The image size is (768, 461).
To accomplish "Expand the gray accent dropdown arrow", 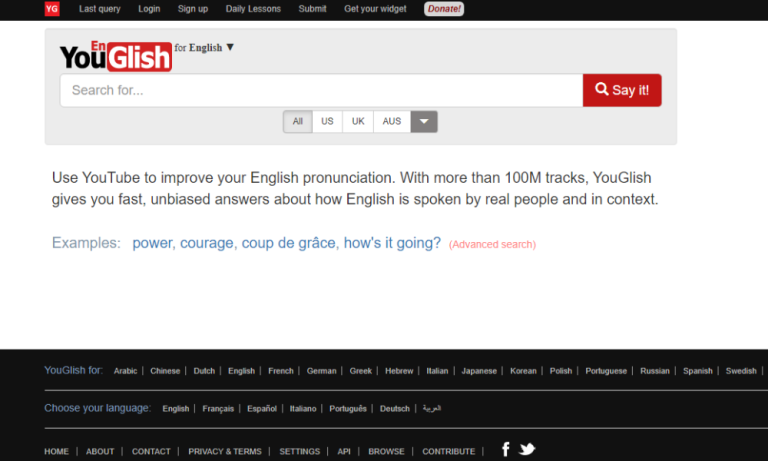I will click(x=424, y=121).
